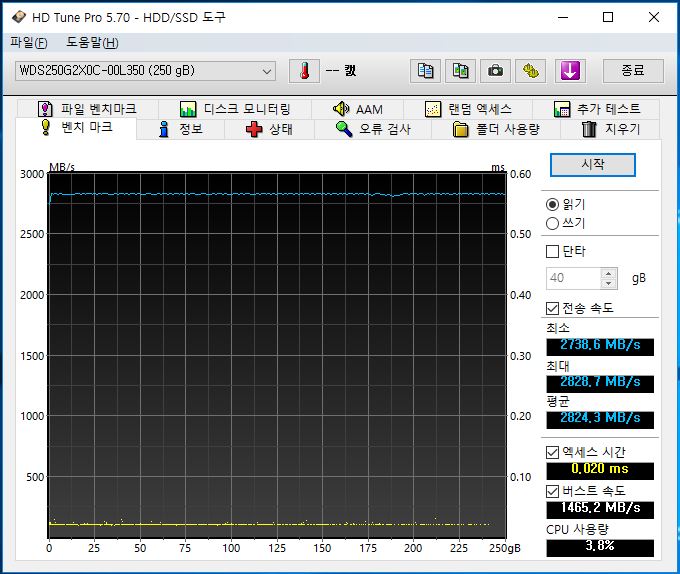Click the copy screenshot toolbar icon
680x574 pixels.
[460, 71]
